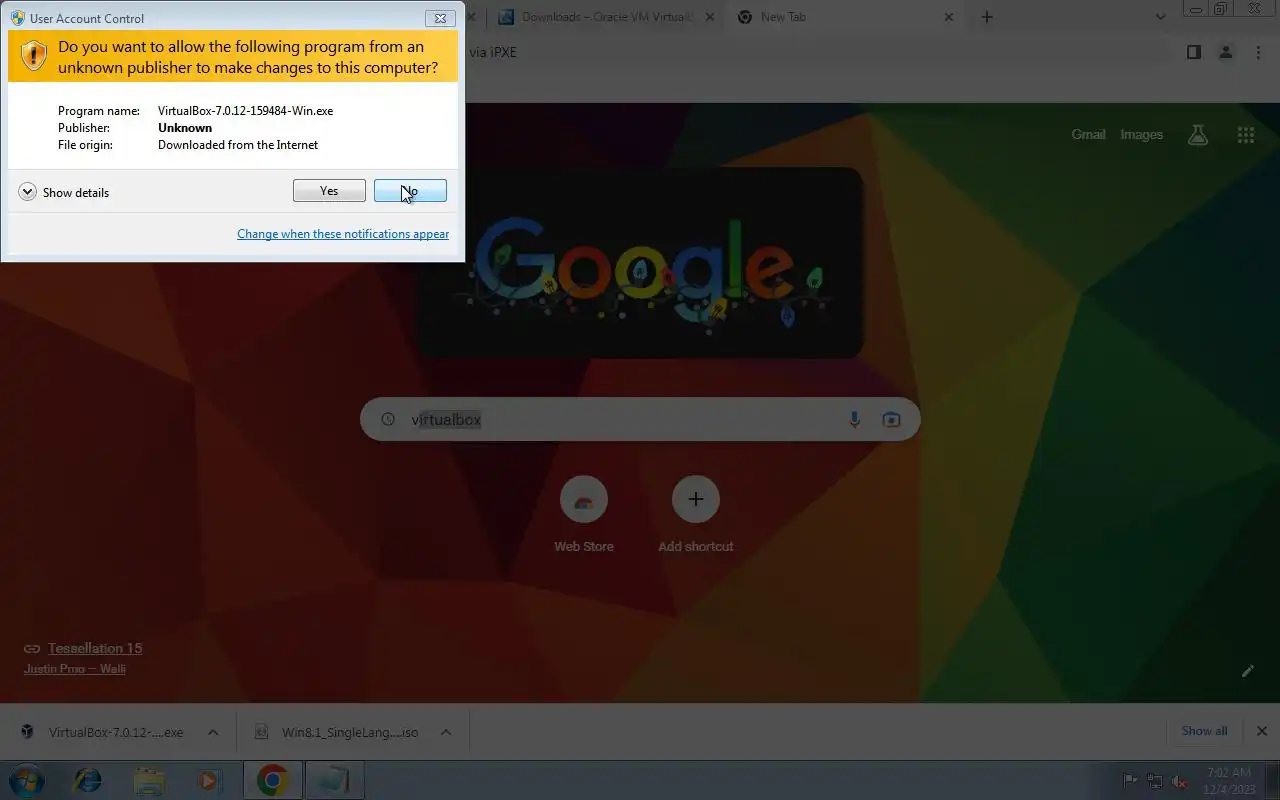Open the Chrome profile icon
Screen dimensions: 1280x800
(1226, 52)
